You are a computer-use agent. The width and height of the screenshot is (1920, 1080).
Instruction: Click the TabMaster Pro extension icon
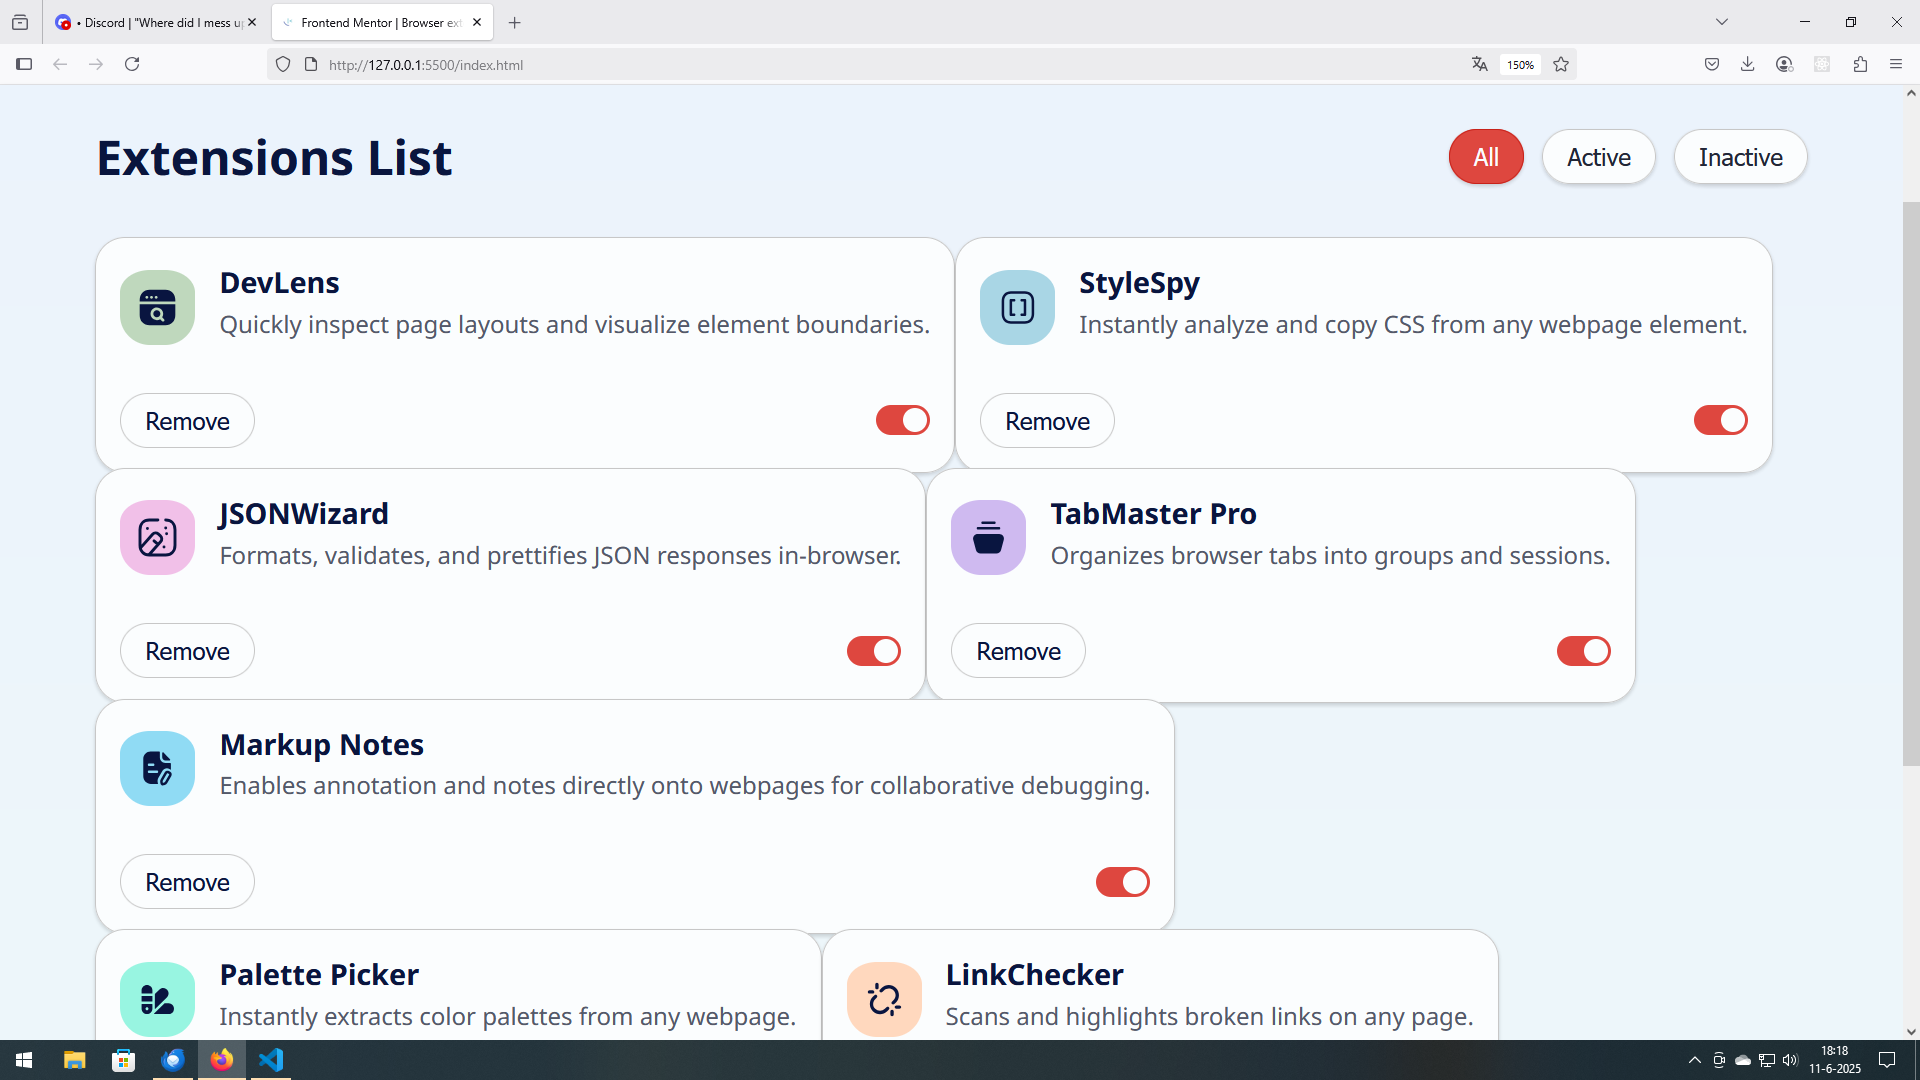pyautogui.click(x=988, y=538)
